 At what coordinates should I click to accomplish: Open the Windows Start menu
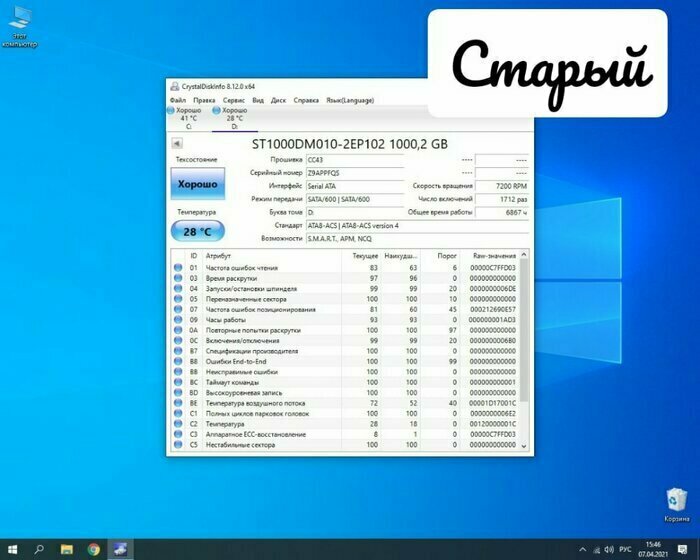11,549
